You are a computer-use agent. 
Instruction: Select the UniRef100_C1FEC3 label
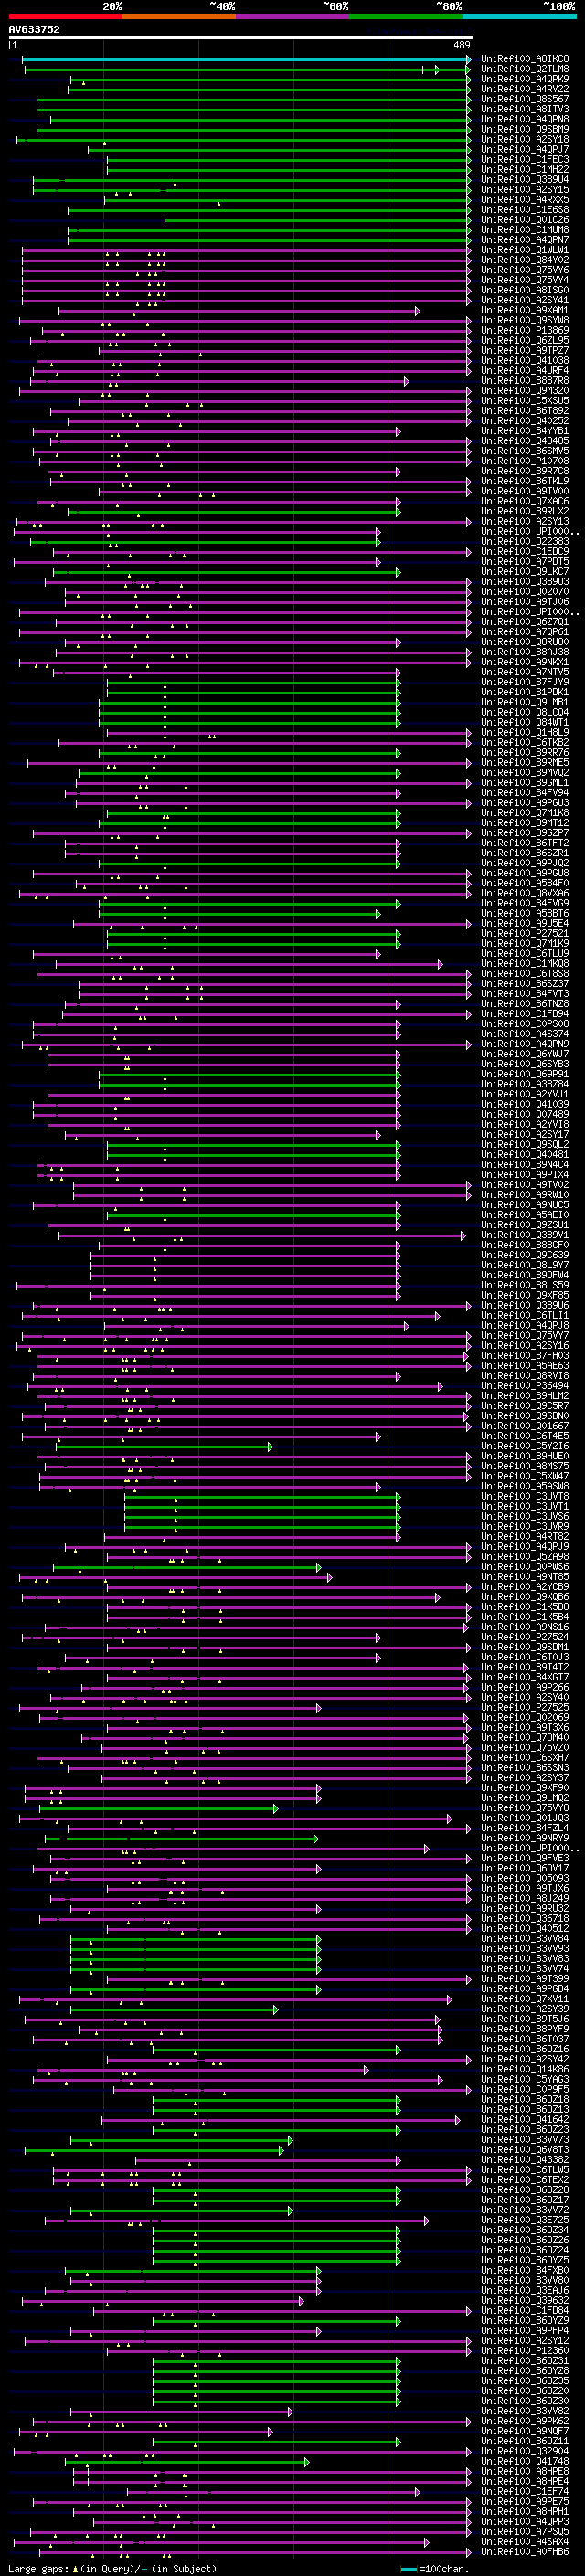(525, 159)
